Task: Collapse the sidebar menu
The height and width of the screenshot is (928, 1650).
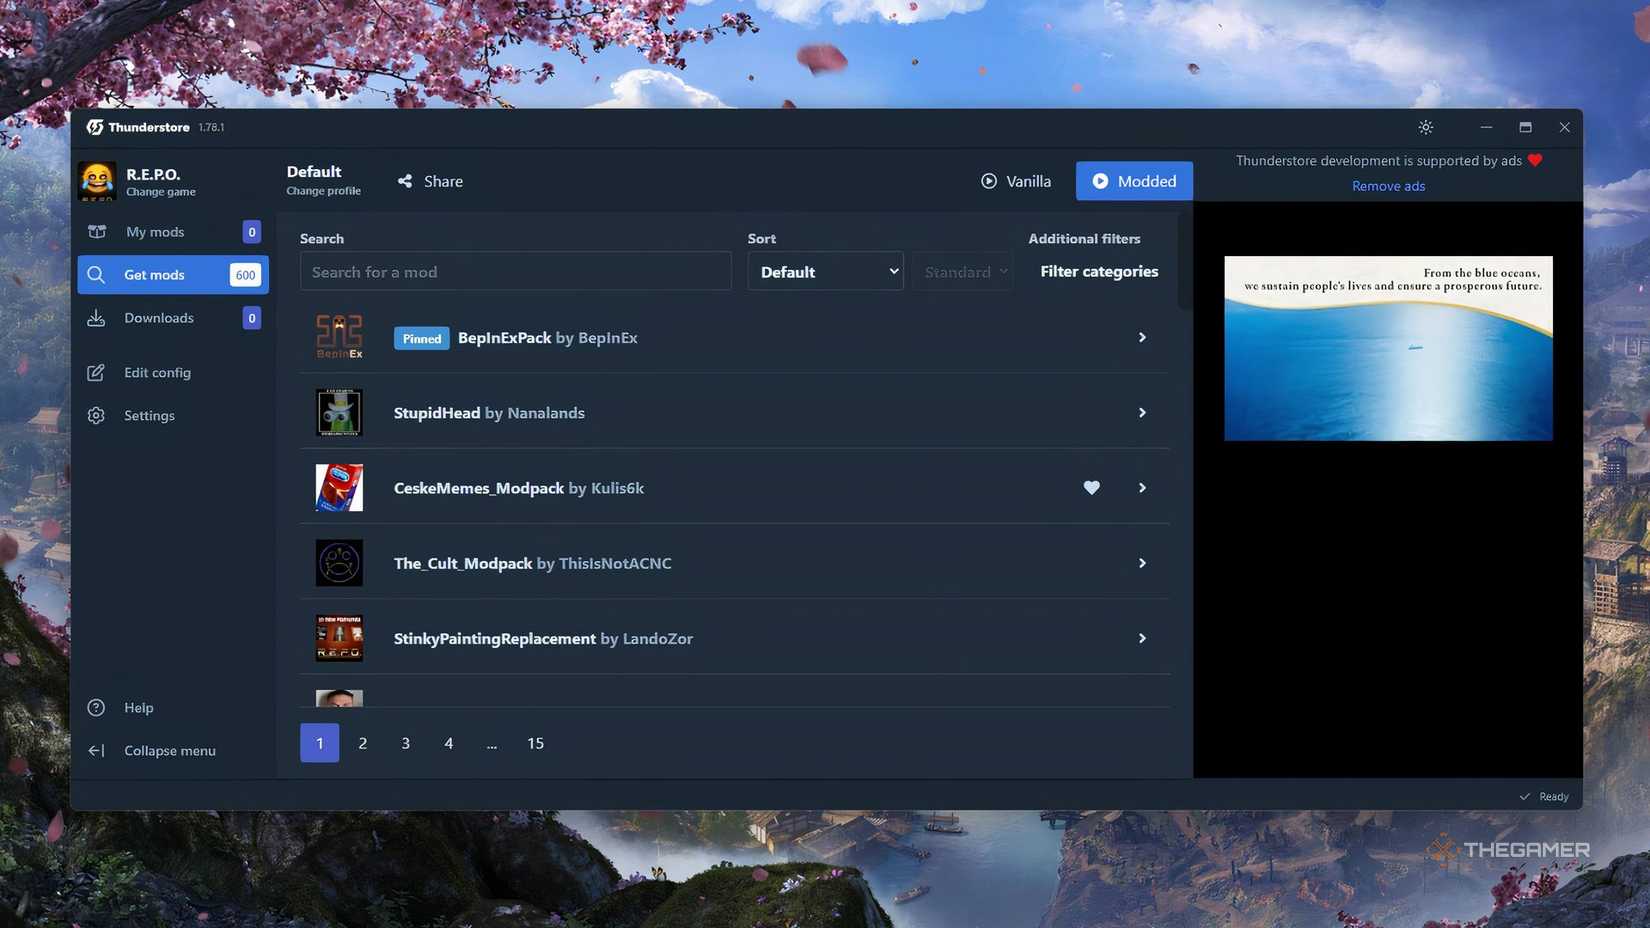Action: pos(169,750)
